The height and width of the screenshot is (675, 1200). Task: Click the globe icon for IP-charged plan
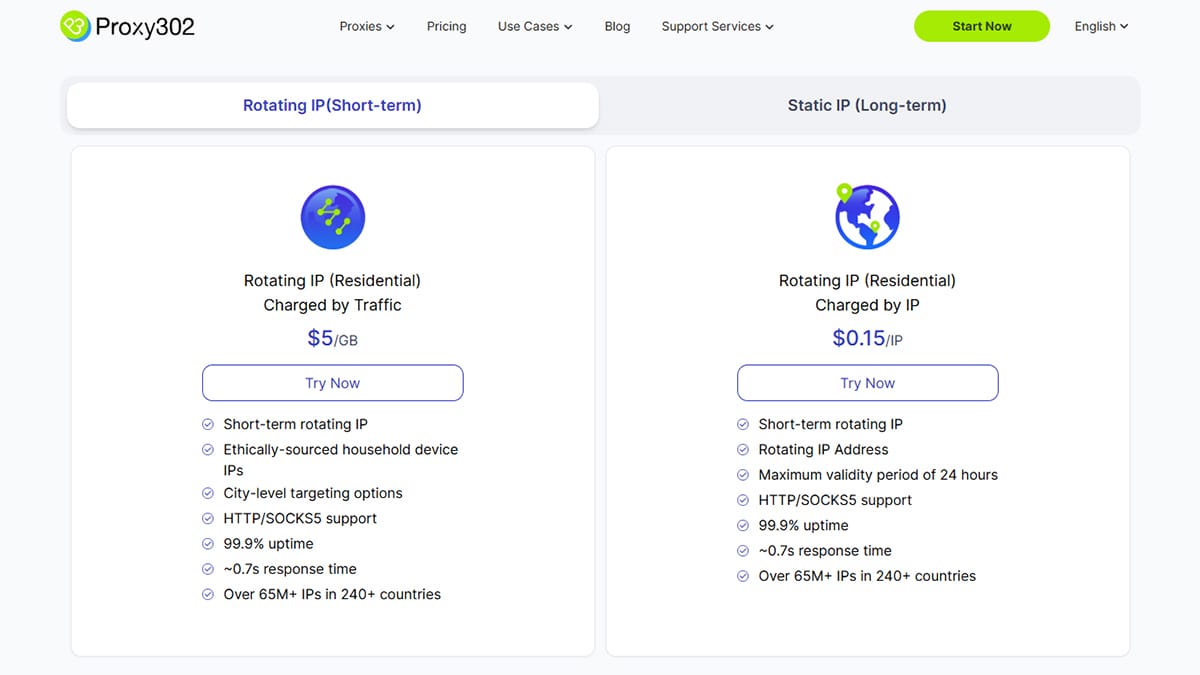pyautogui.click(x=867, y=217)
